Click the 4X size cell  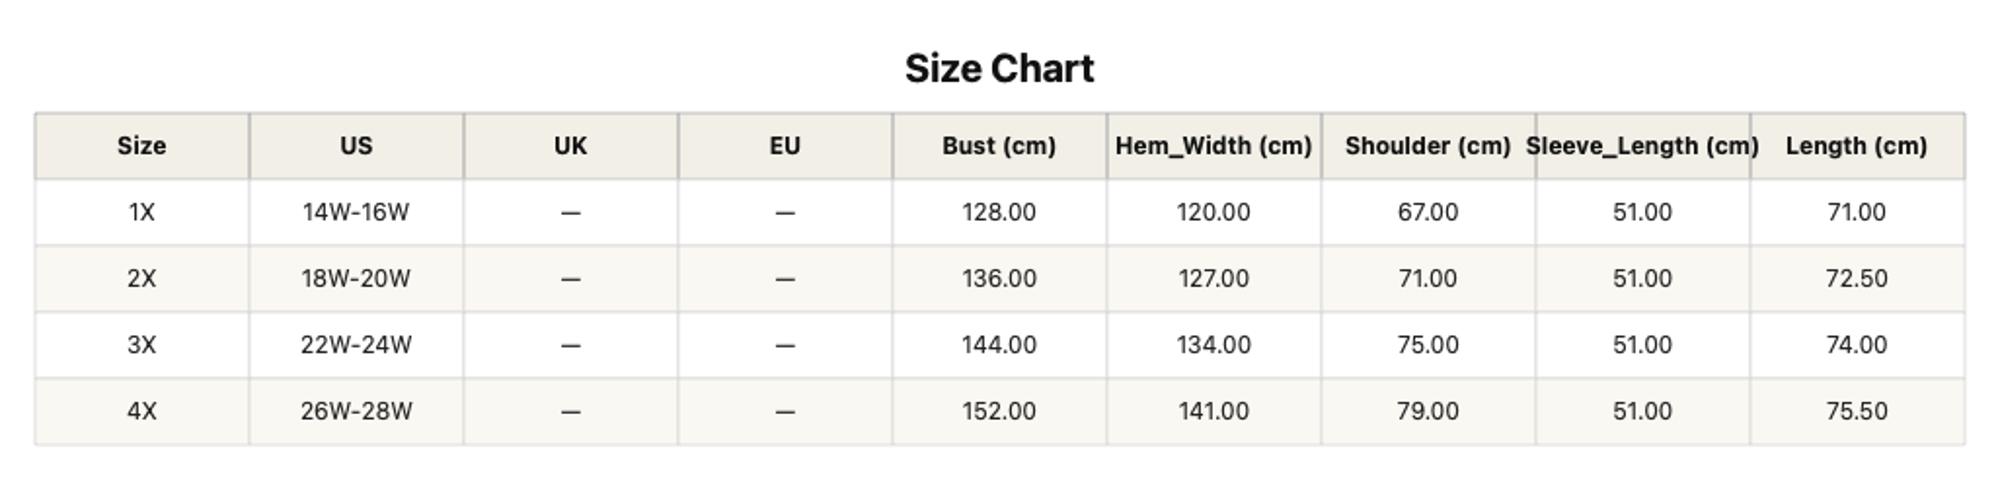142,411
